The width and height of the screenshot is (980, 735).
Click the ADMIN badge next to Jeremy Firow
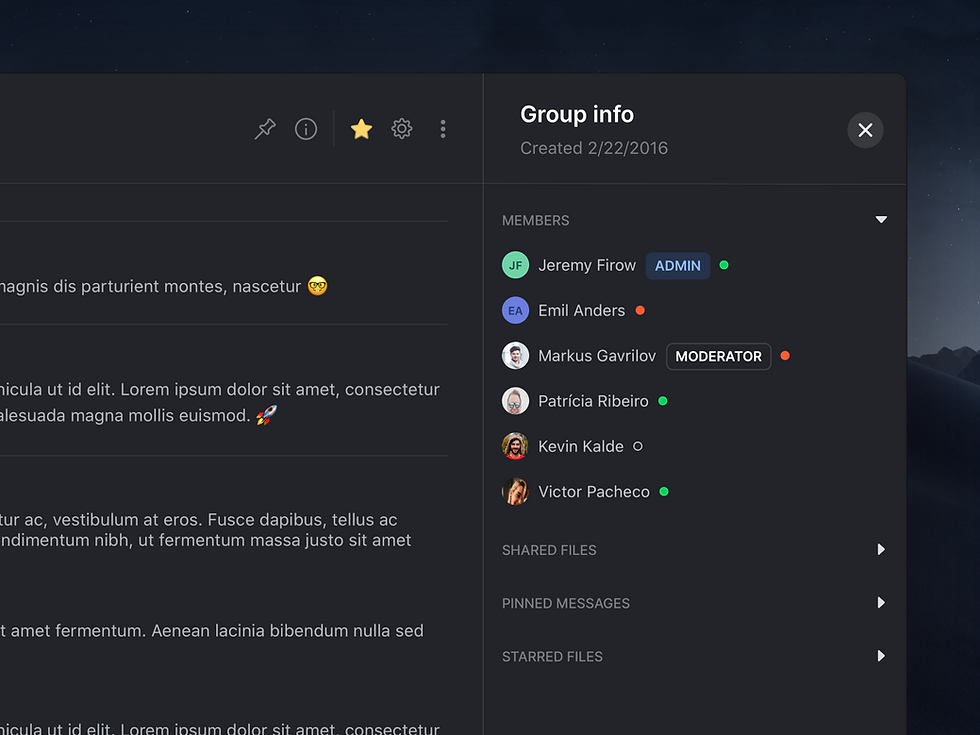tap(678, 266)
